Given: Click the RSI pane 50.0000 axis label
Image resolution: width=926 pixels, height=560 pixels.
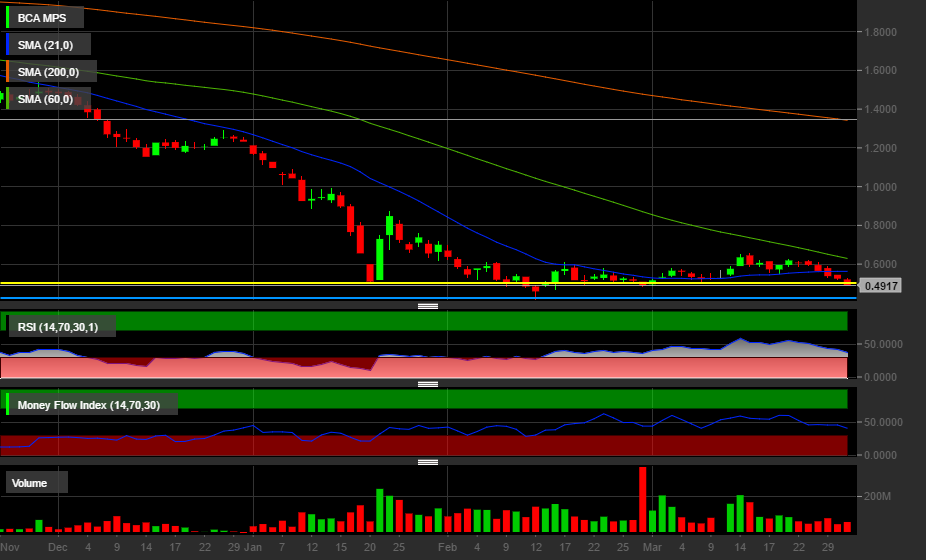Looking at the screenshot, I should [883, 344].
